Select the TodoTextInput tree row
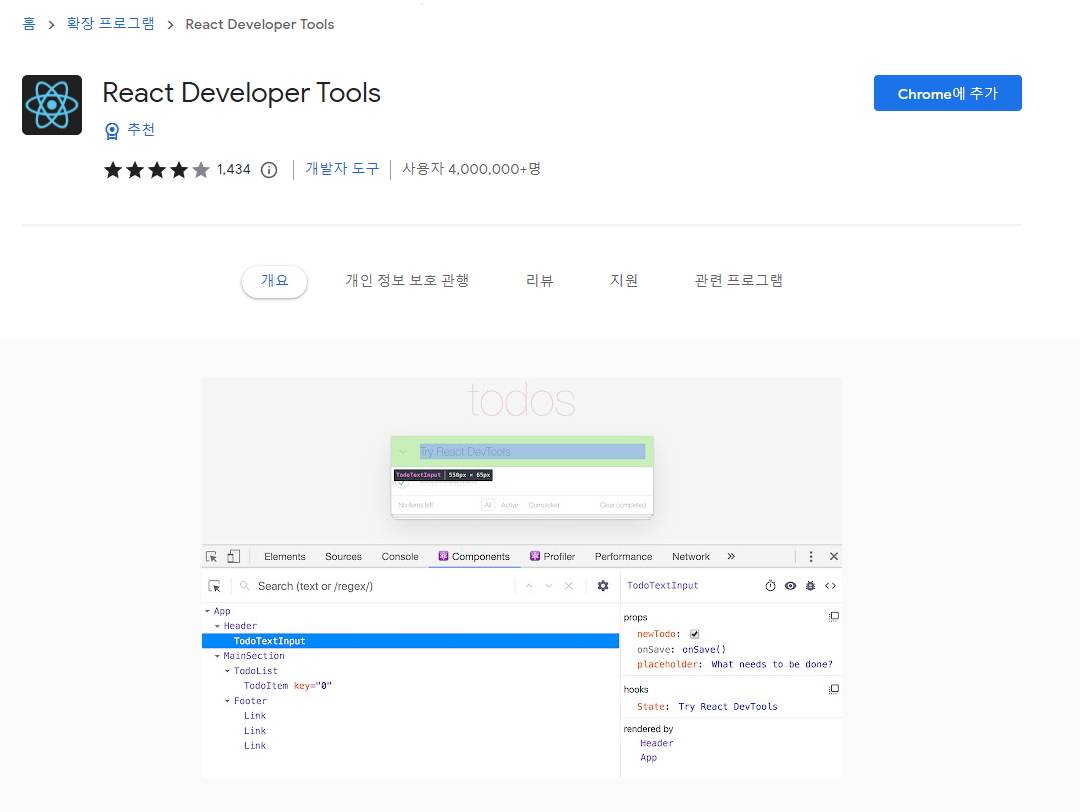 pos(411,641)
